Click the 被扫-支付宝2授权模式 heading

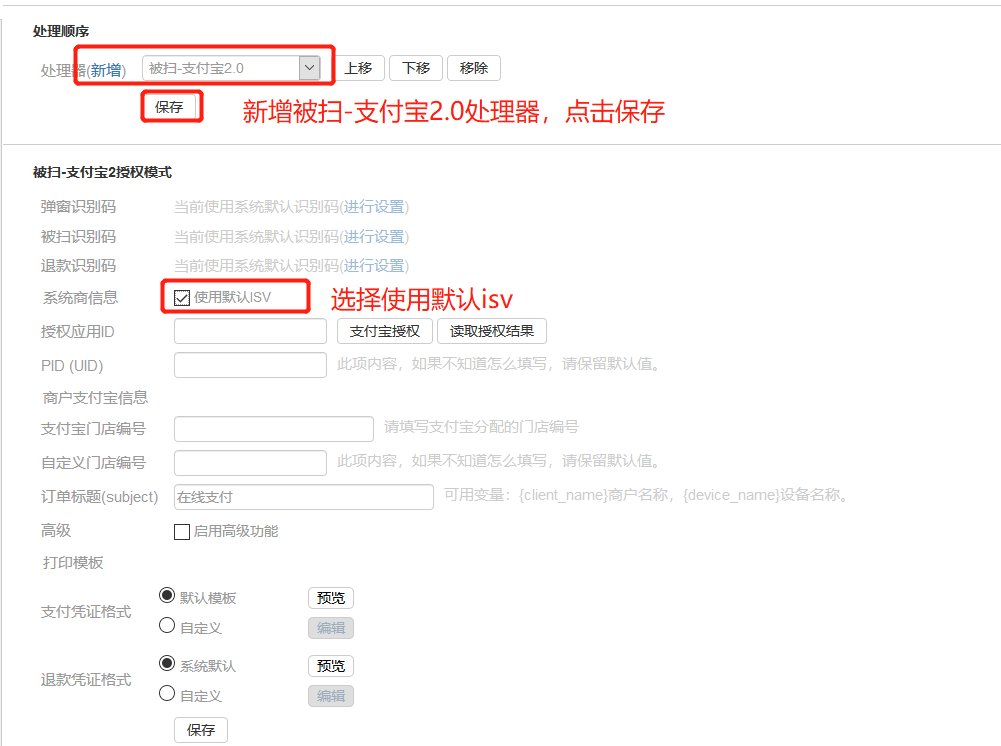coord(102,172)
